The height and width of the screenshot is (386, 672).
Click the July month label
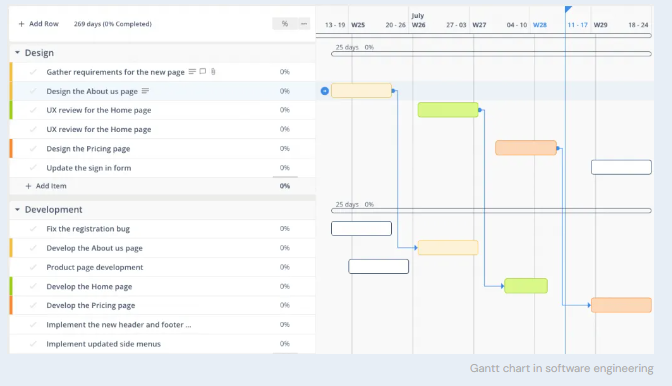pos(417,15)
